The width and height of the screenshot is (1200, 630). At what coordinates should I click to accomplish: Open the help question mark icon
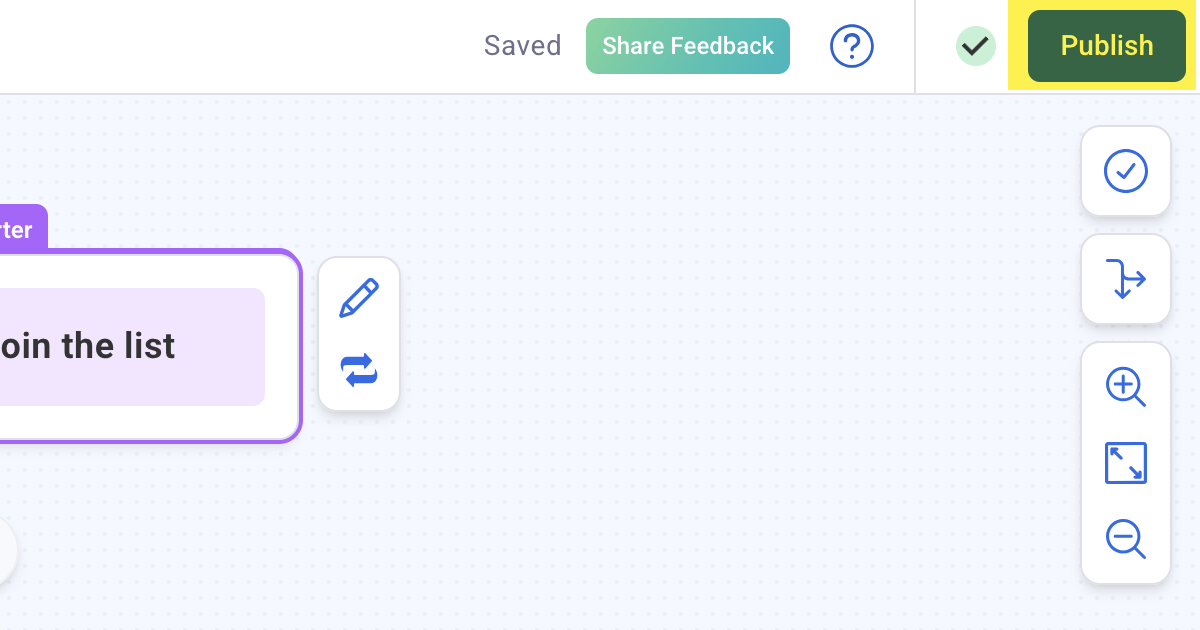pos(852,46)
